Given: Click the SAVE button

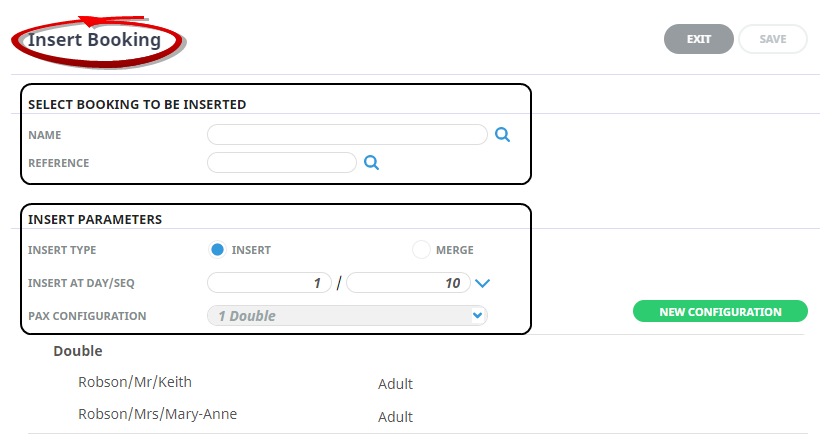Looking at the screenshot, I should coord(772,39).
